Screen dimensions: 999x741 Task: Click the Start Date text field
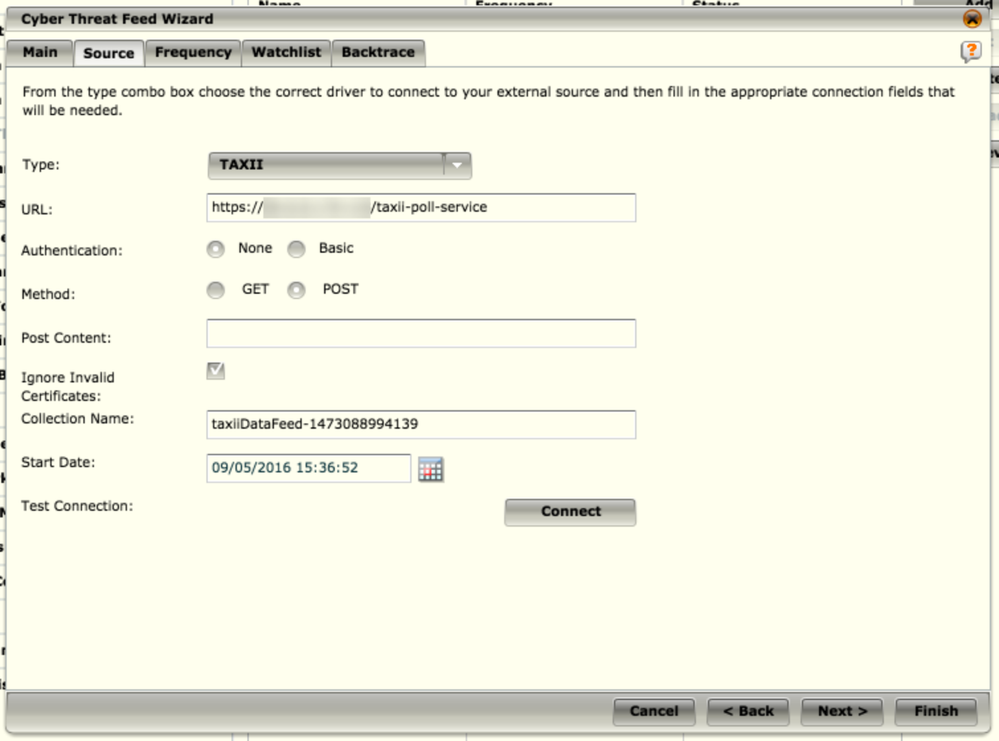[308, 468]
